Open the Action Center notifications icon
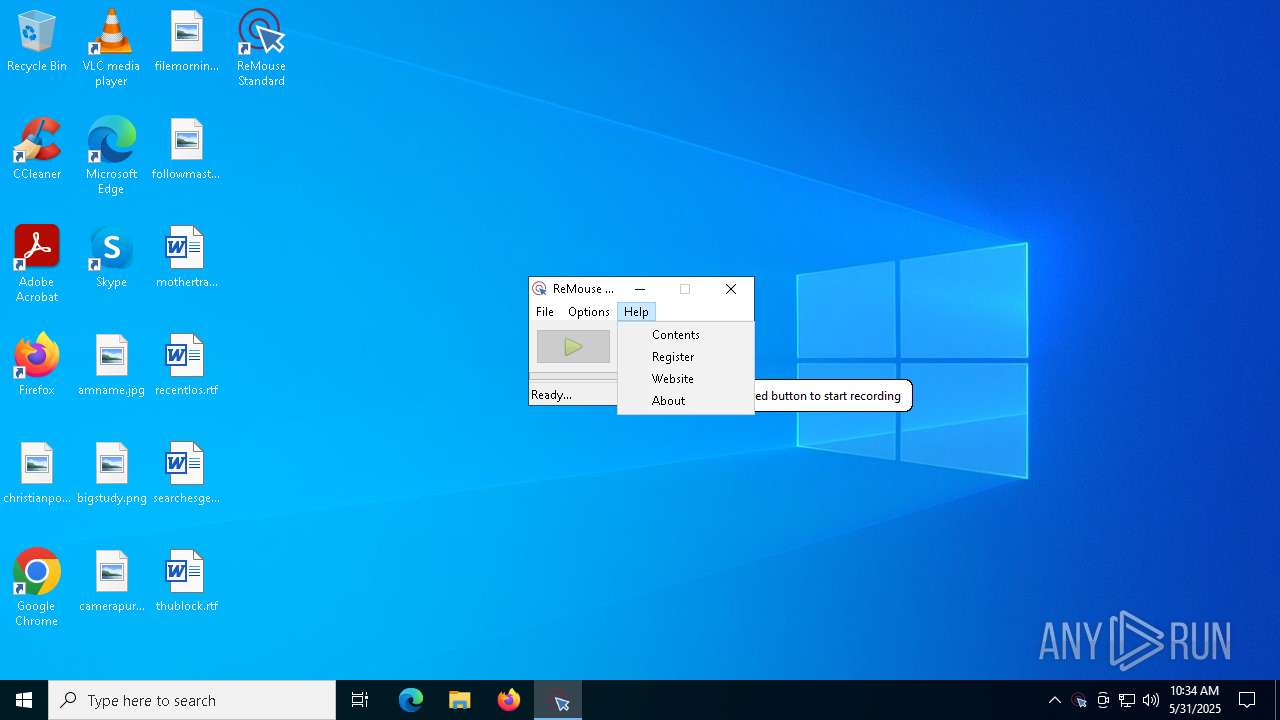Viewport: 1280px width, 720px height. tap(1247, 700)
